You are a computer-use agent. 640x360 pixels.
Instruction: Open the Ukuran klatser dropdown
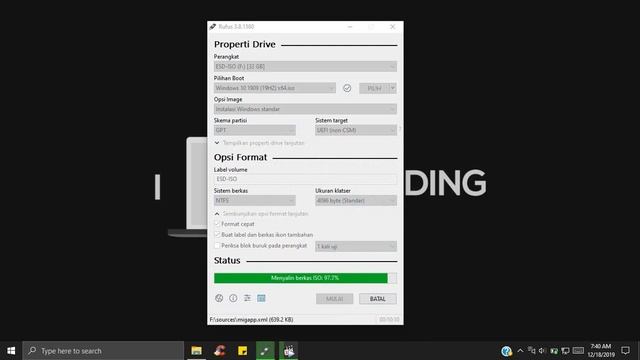coord(356,200)
